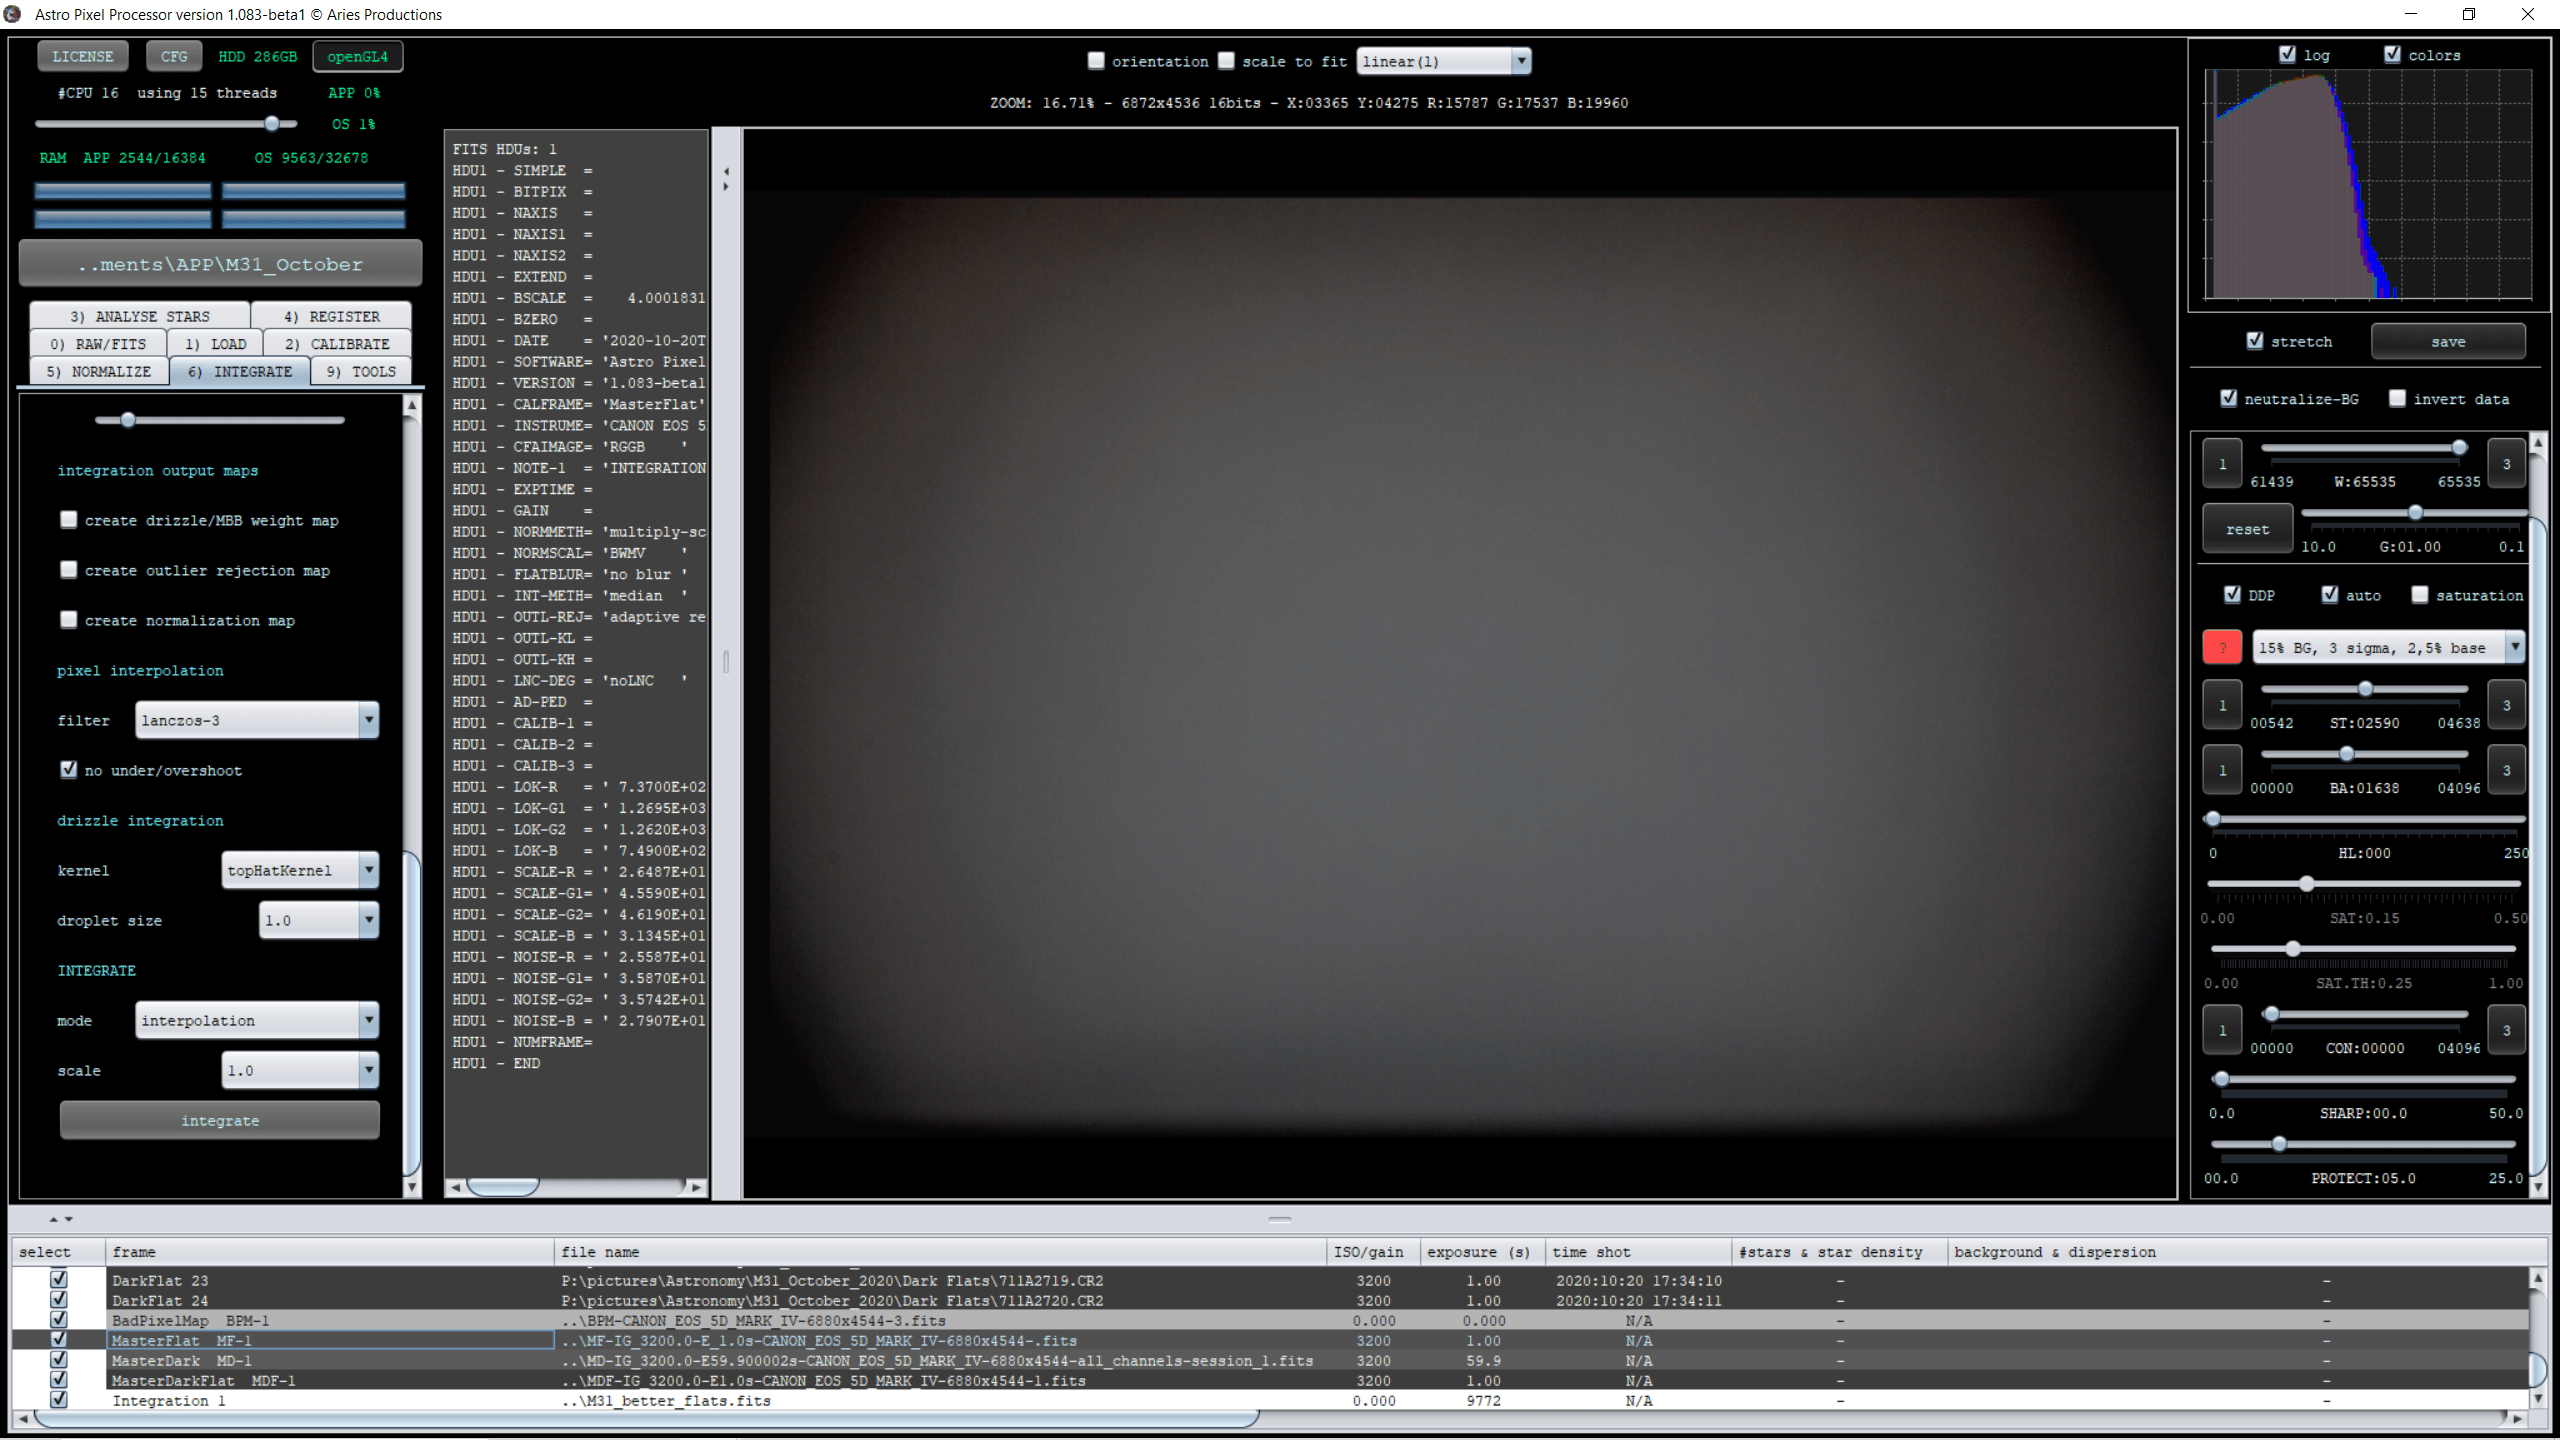Click the collapse-up arrow above the file table
This screenshot has width=2560, height=1440.
click(53, 1219)
